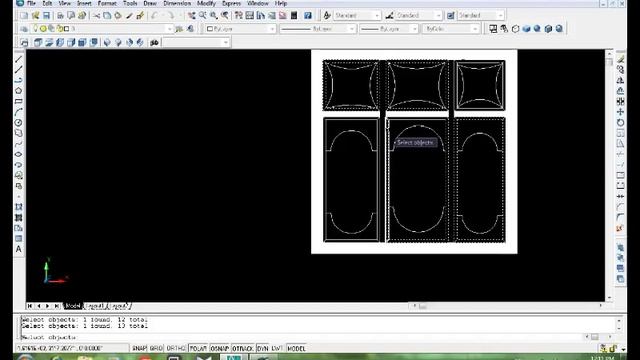Click the Help question mark icon

(x=308, y=16)
